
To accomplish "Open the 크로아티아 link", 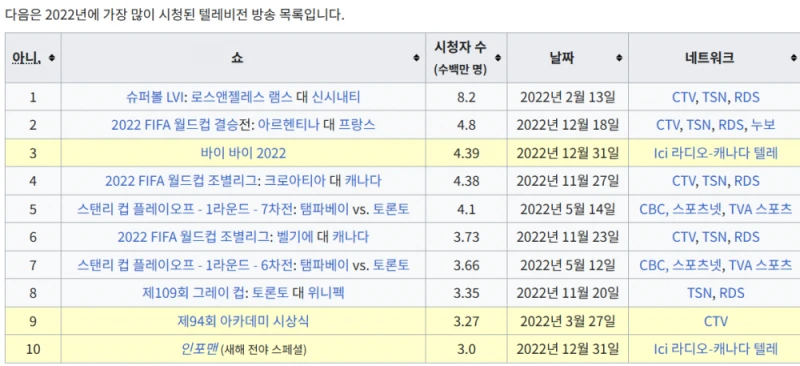I will pyautogui.click(x=294, y=181).
